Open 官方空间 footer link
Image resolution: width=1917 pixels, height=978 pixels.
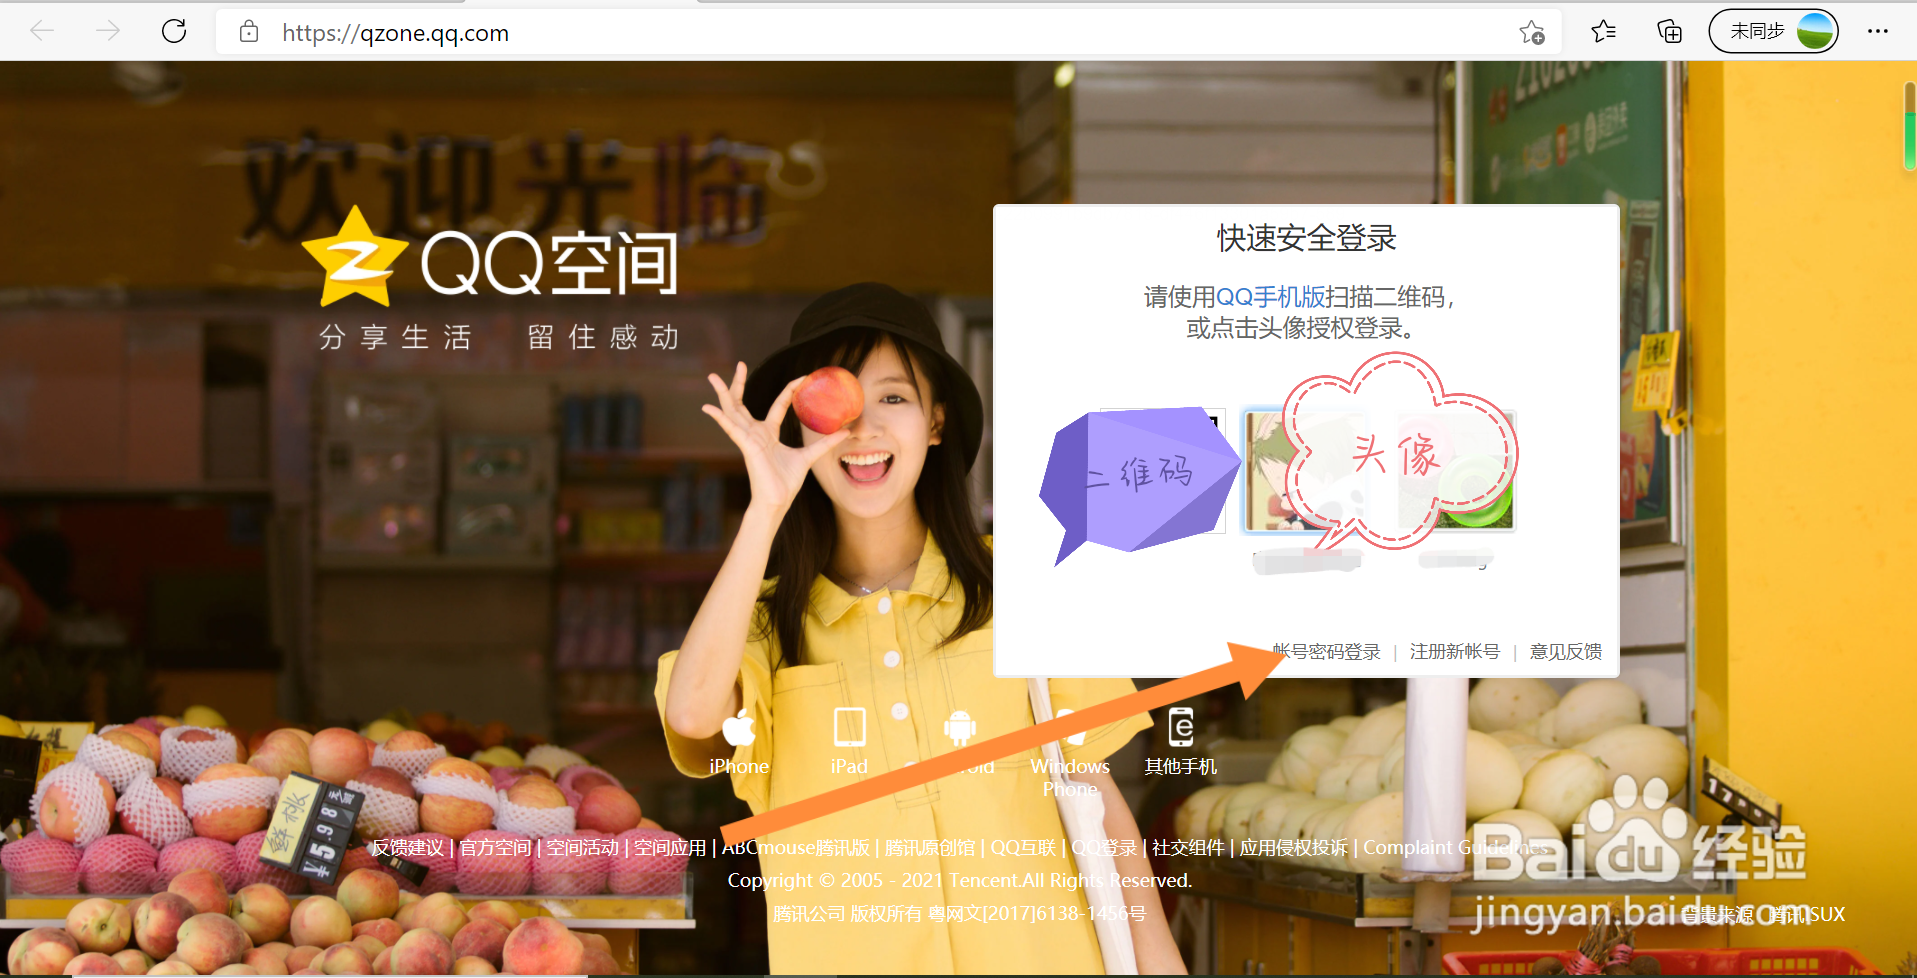pyautogui.click(x=495, y=848)
